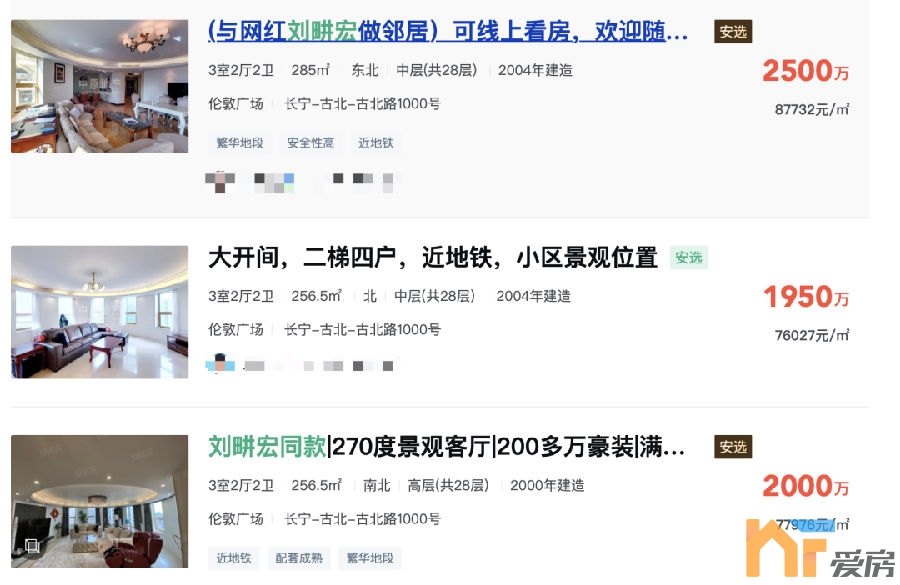Click the dark 安选 badge on first listing
Image resolution: width=900 pixels, height=585 pixels.
[x=733, y=32]
